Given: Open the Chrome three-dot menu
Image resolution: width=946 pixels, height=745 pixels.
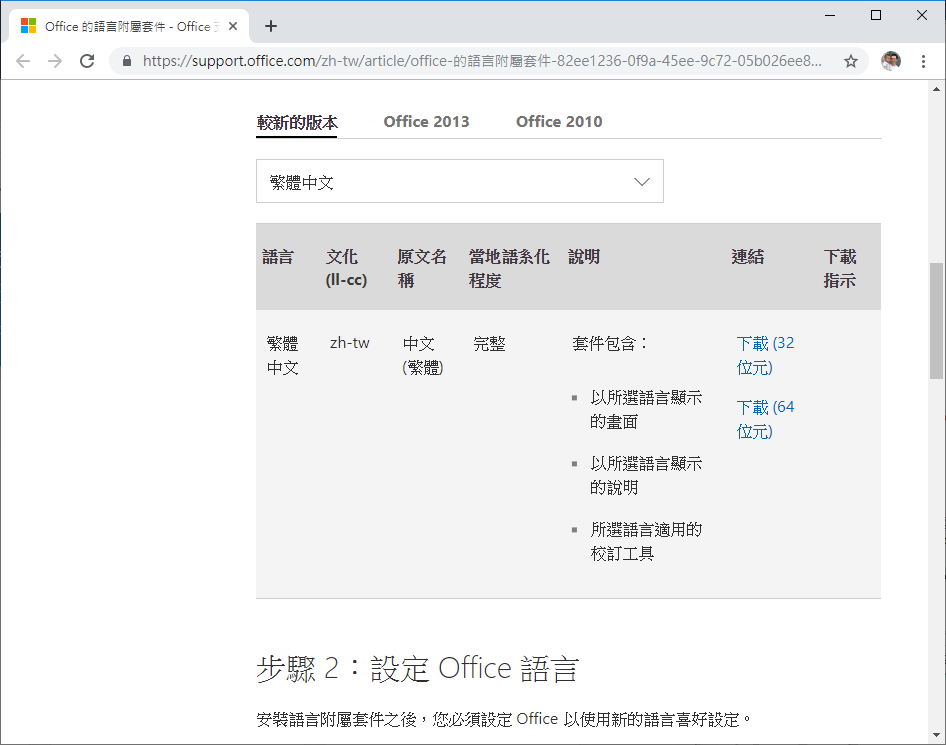Looking at the screenshot, I should pos(923,61).
